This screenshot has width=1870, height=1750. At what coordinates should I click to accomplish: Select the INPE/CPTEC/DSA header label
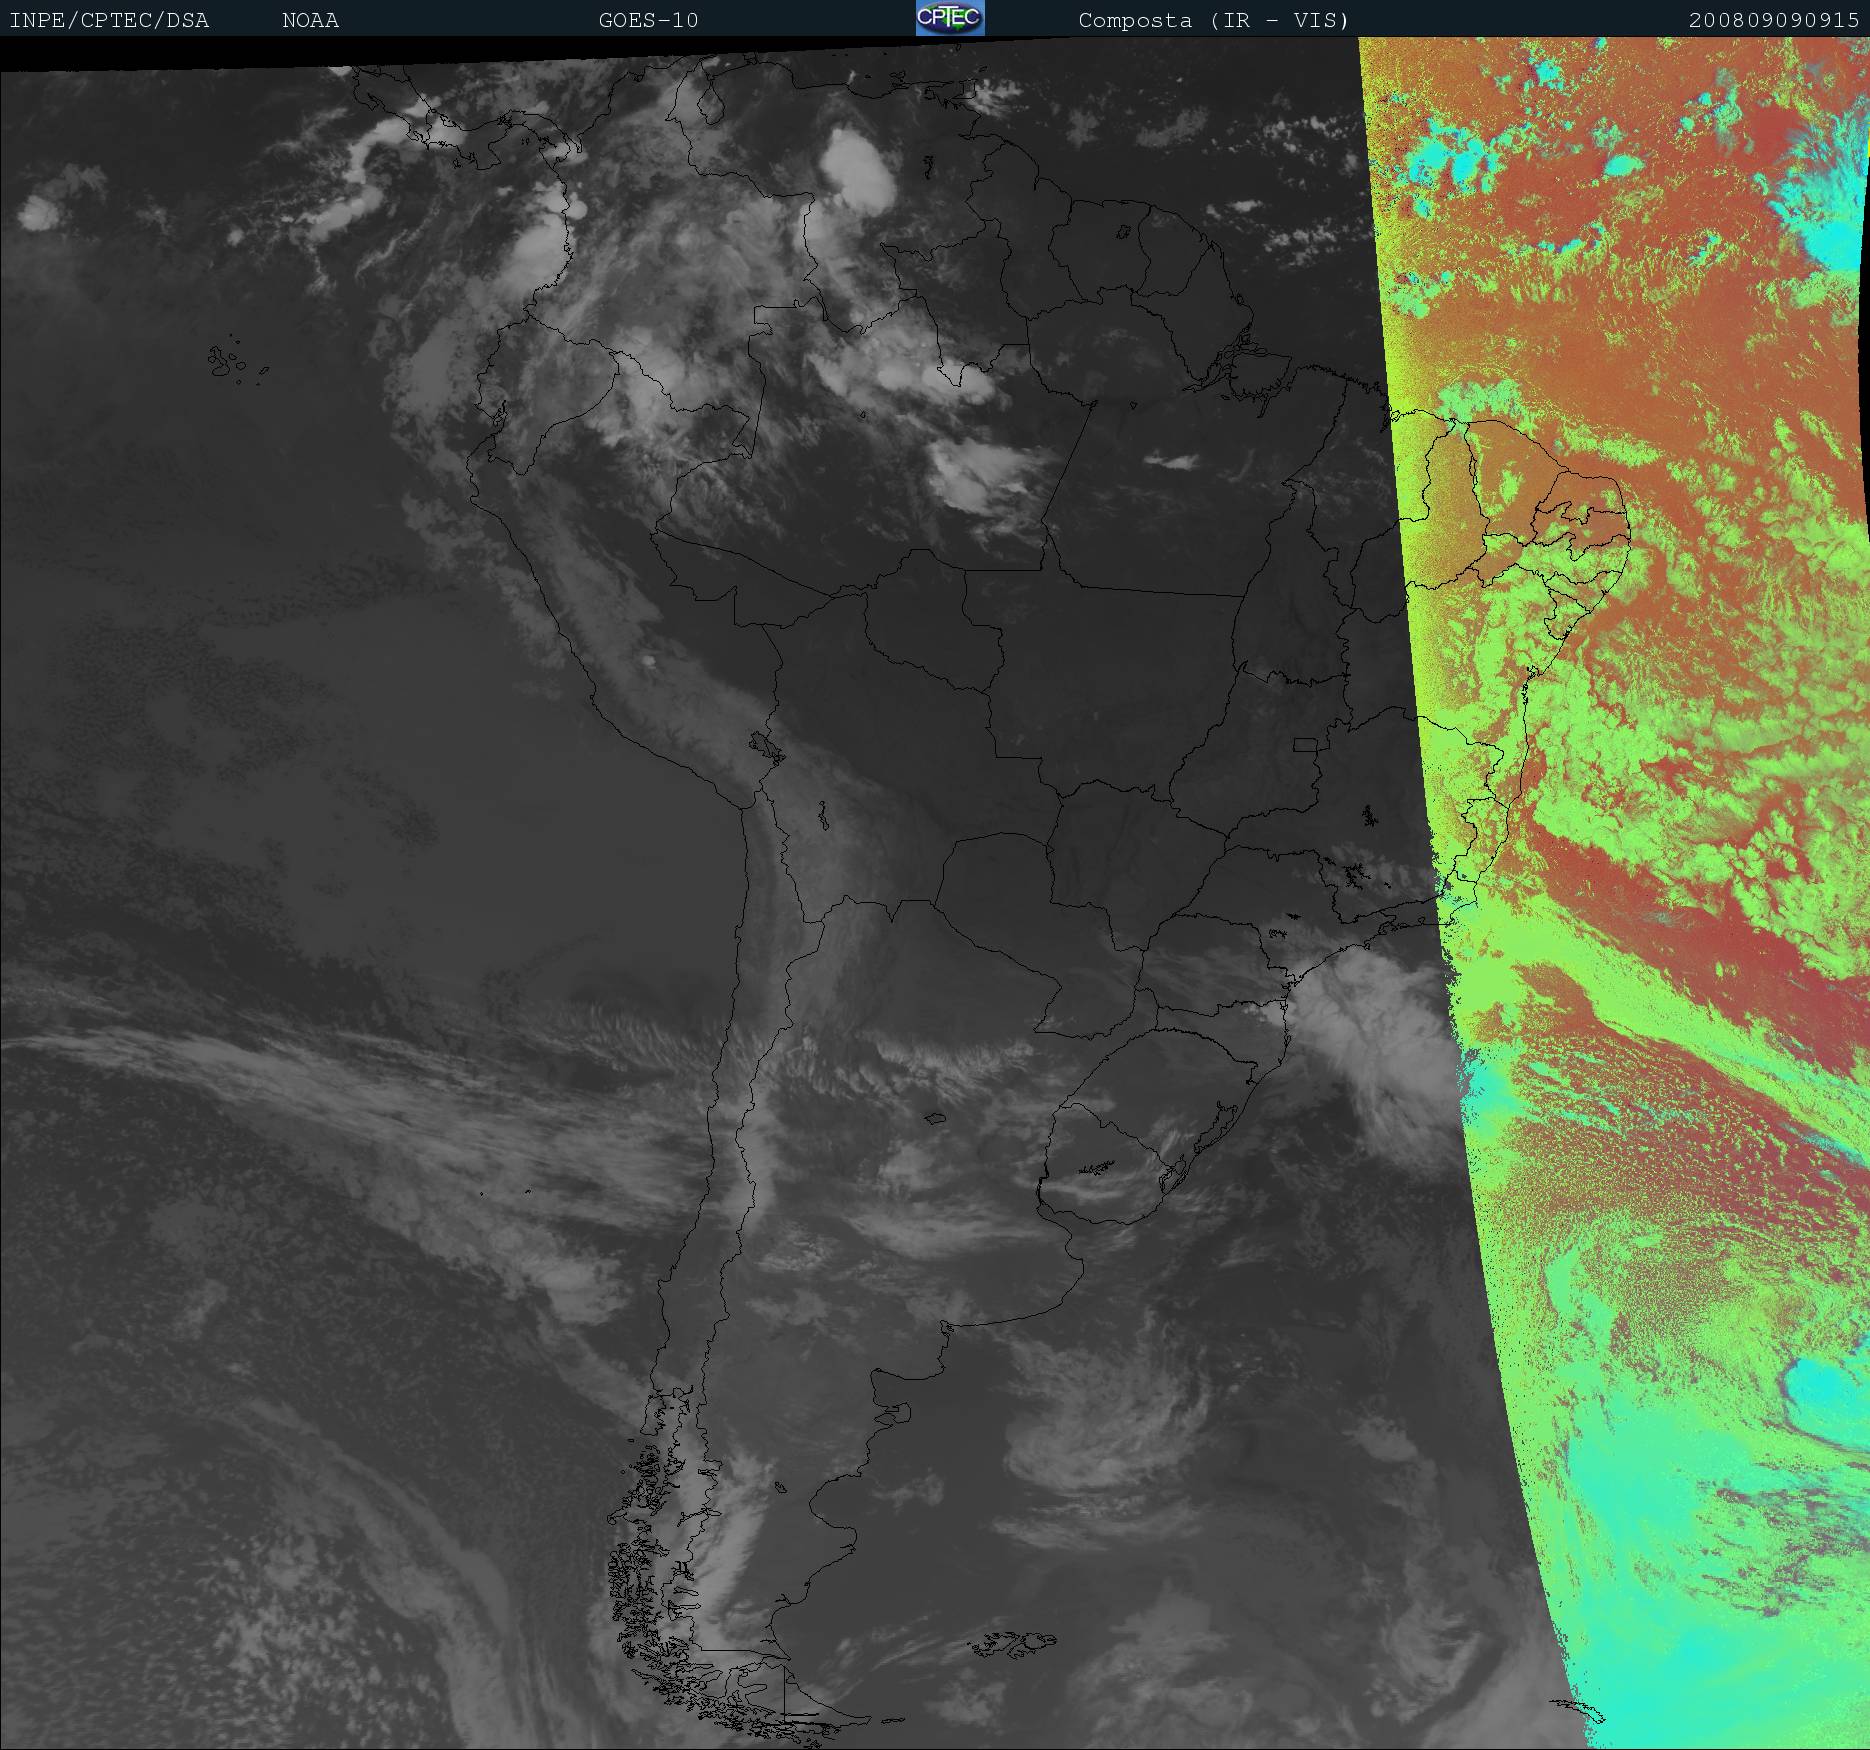click(109, 20)
